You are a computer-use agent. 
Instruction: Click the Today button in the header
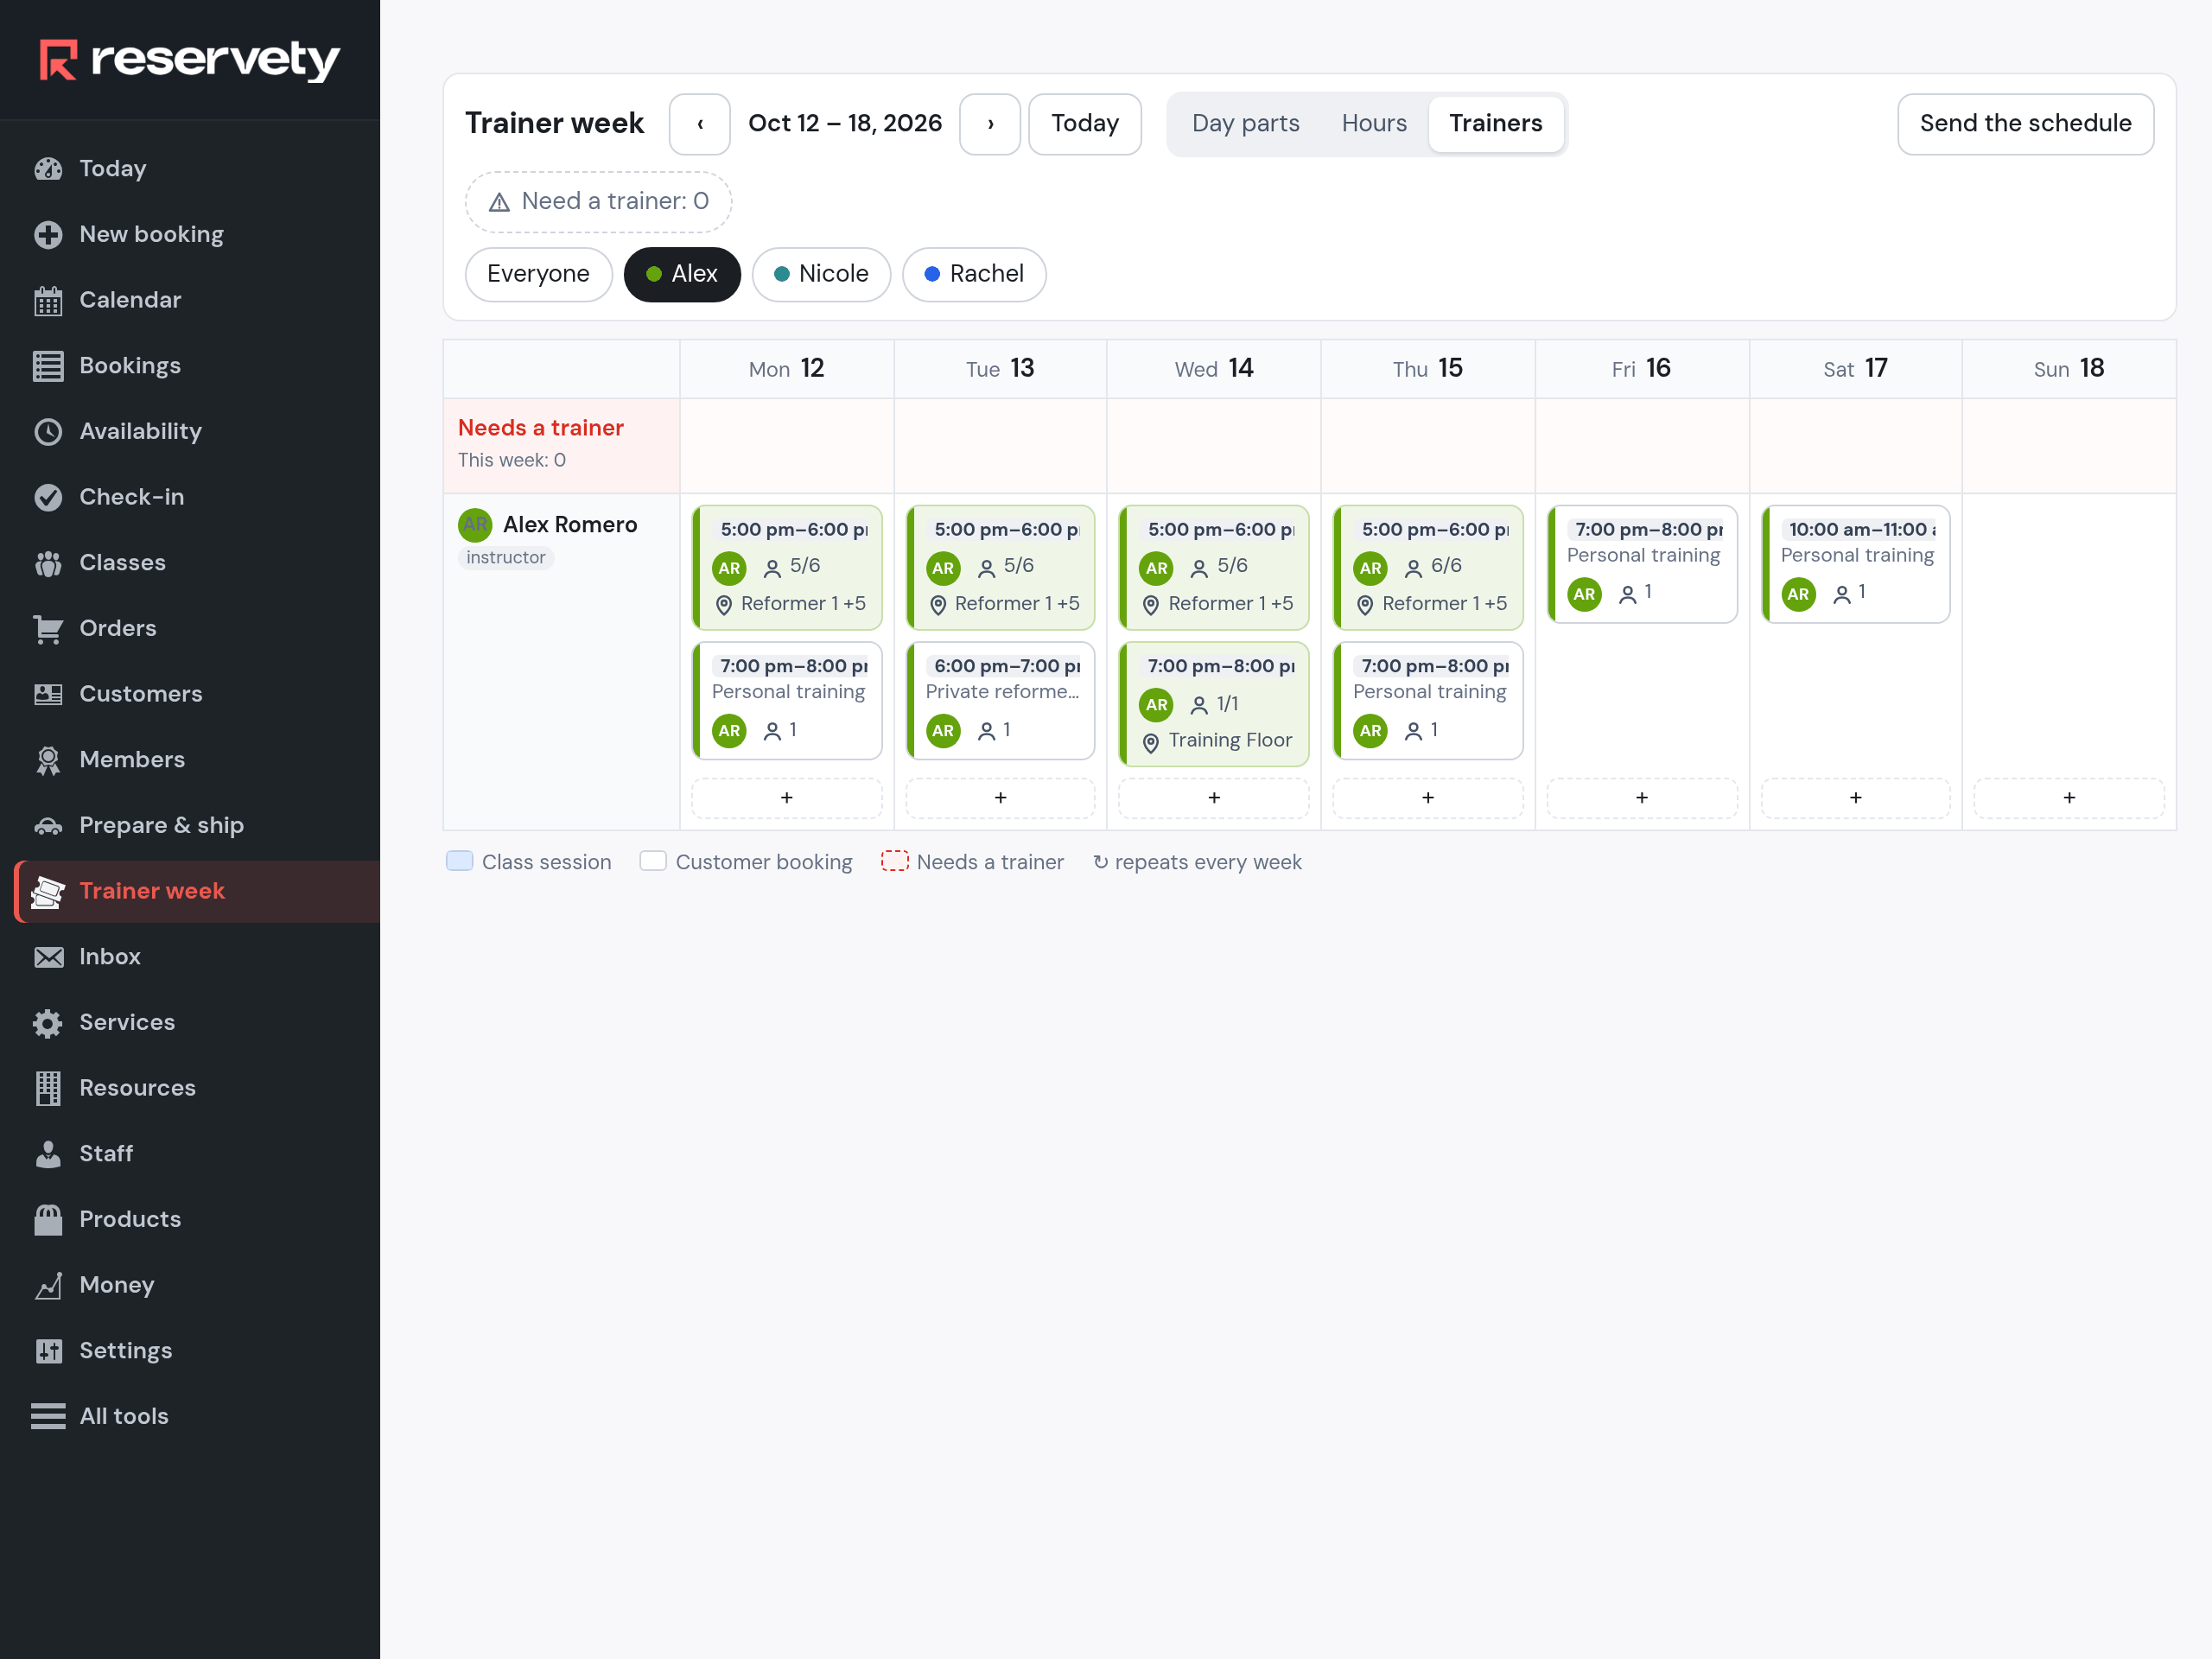[1085, 124]
